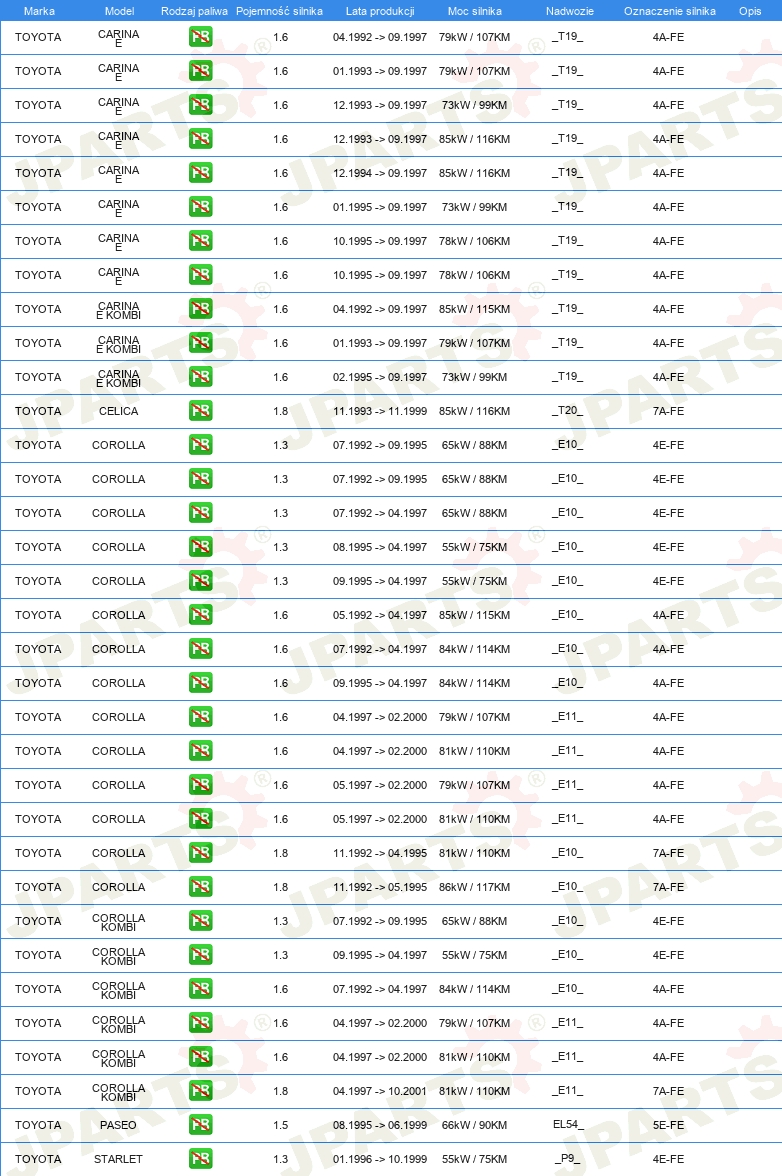Click fuel icon in Carina E Kombi 79kW row
The width and height of the screenshot is (782, 1176).
[x=200, y=343]
